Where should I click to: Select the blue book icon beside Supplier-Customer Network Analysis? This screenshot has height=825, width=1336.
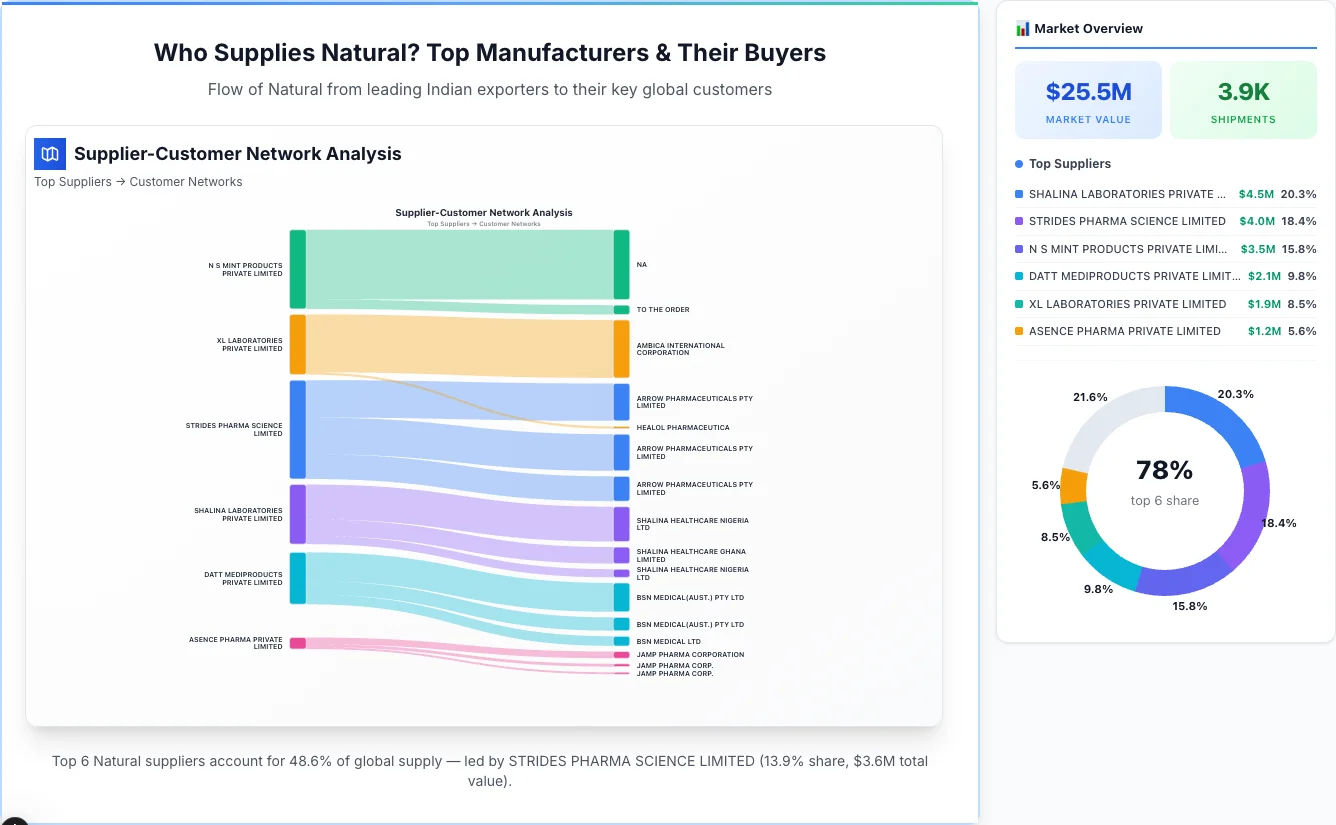(49, 154)
